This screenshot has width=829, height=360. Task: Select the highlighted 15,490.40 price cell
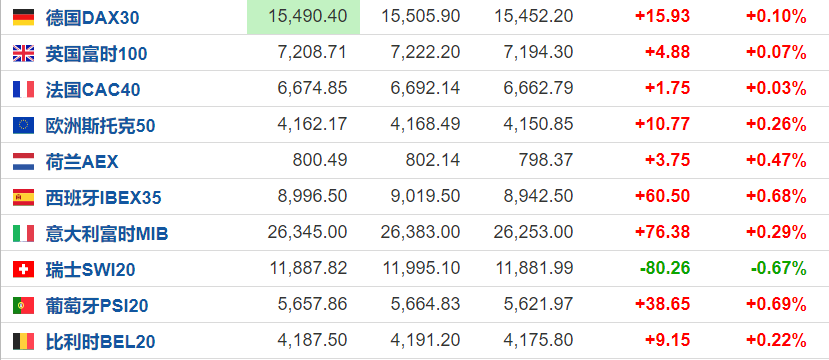303,17
